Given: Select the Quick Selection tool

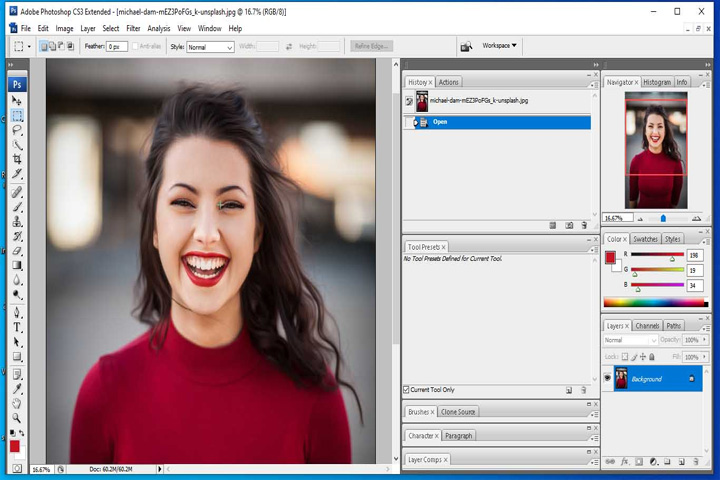Looking at the screenshot, I should coord(17,145).
